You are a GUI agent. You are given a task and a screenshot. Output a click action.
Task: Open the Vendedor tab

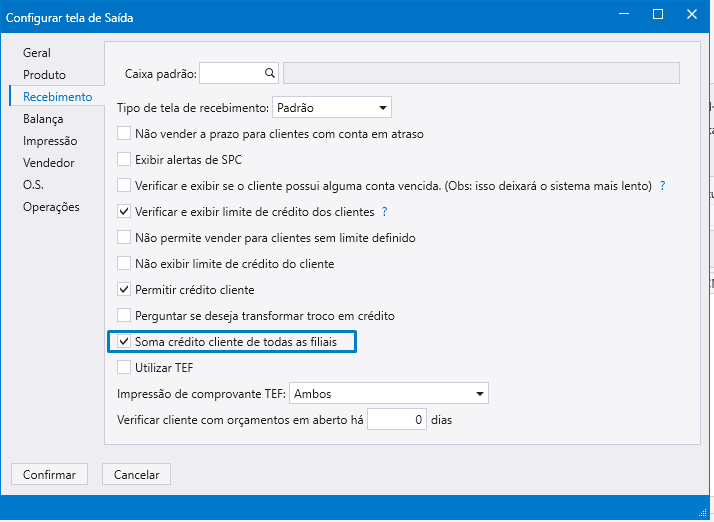click(x=49, y=163)
